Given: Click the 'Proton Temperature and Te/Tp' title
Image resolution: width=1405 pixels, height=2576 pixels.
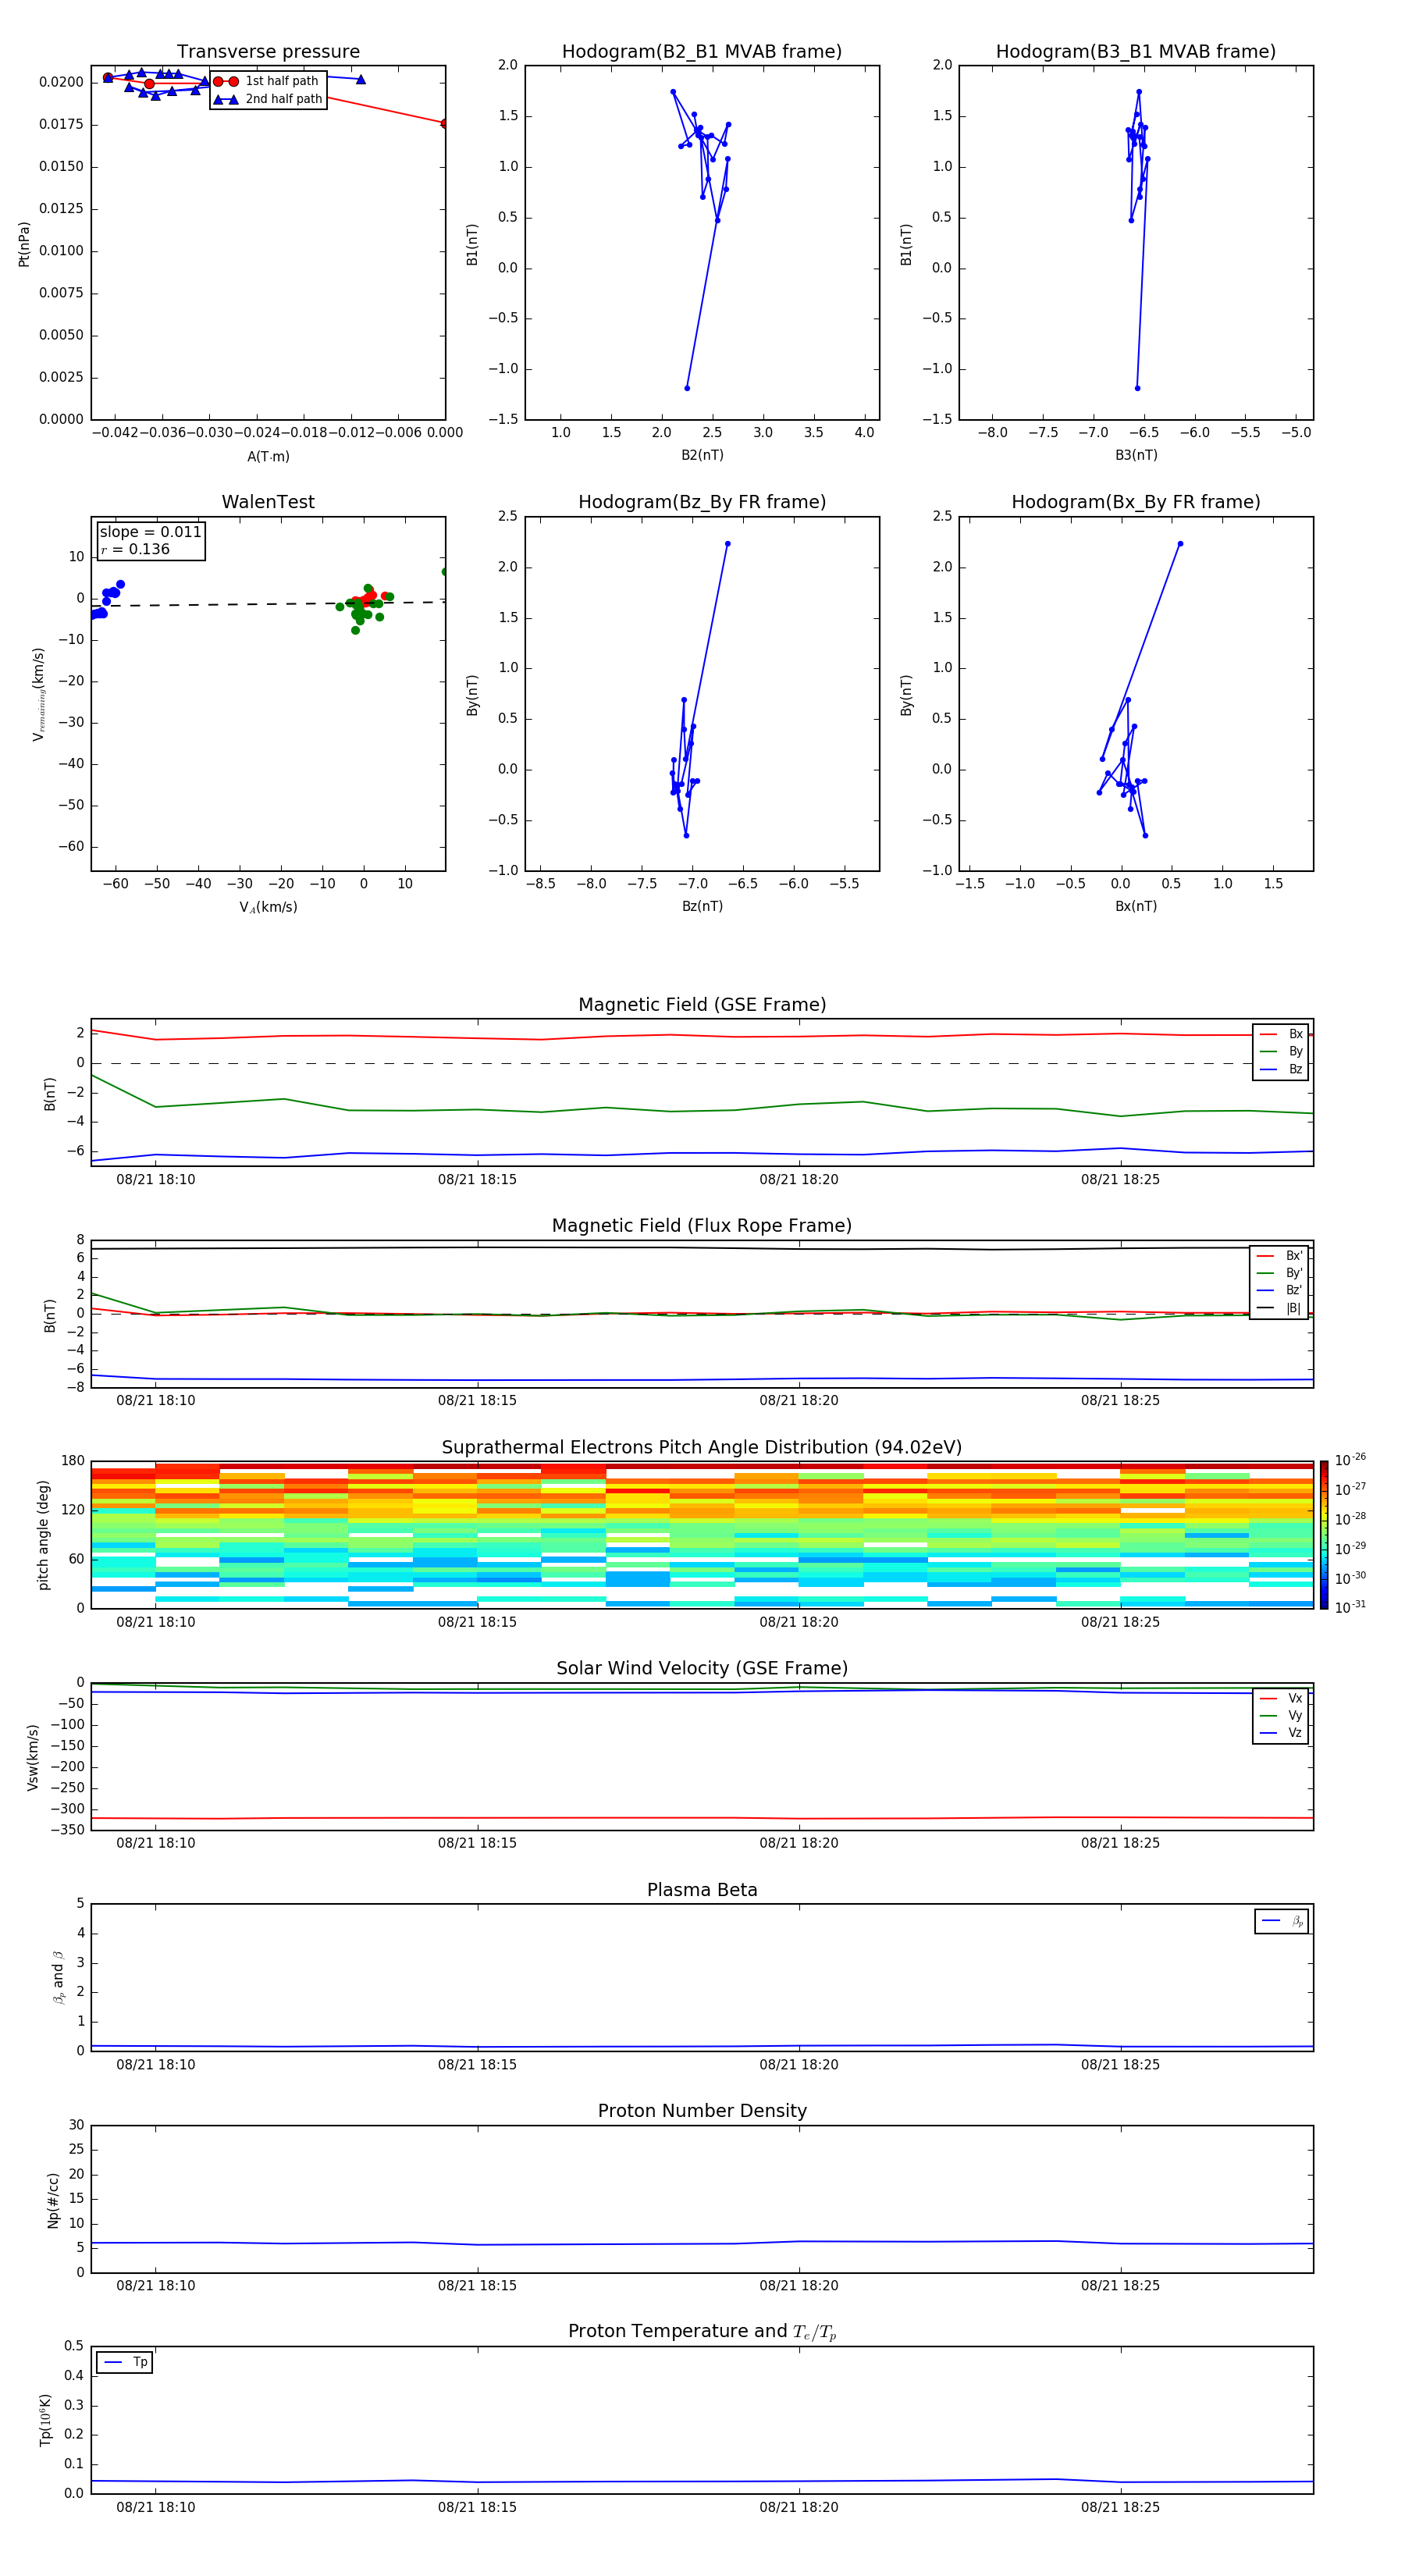Looking at the screenshot, I should tap(702, 2332).
